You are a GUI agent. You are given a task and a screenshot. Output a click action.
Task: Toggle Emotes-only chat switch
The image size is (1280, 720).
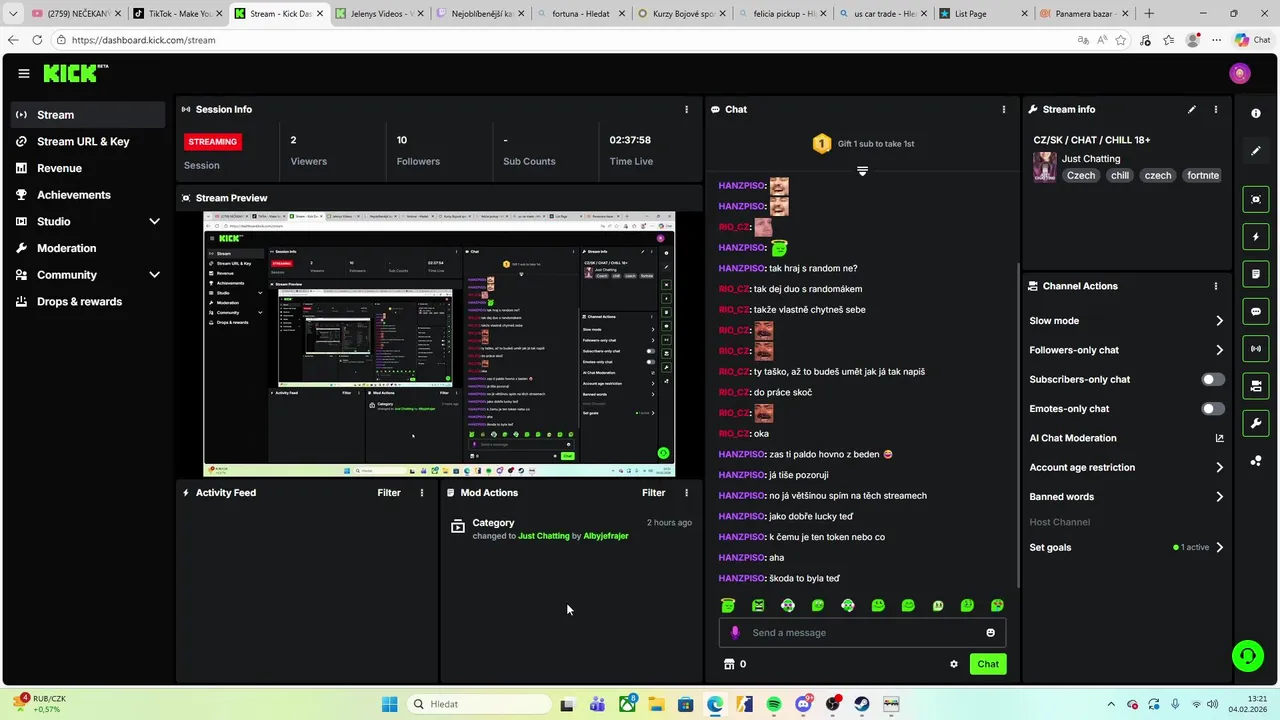(1213, 409)
